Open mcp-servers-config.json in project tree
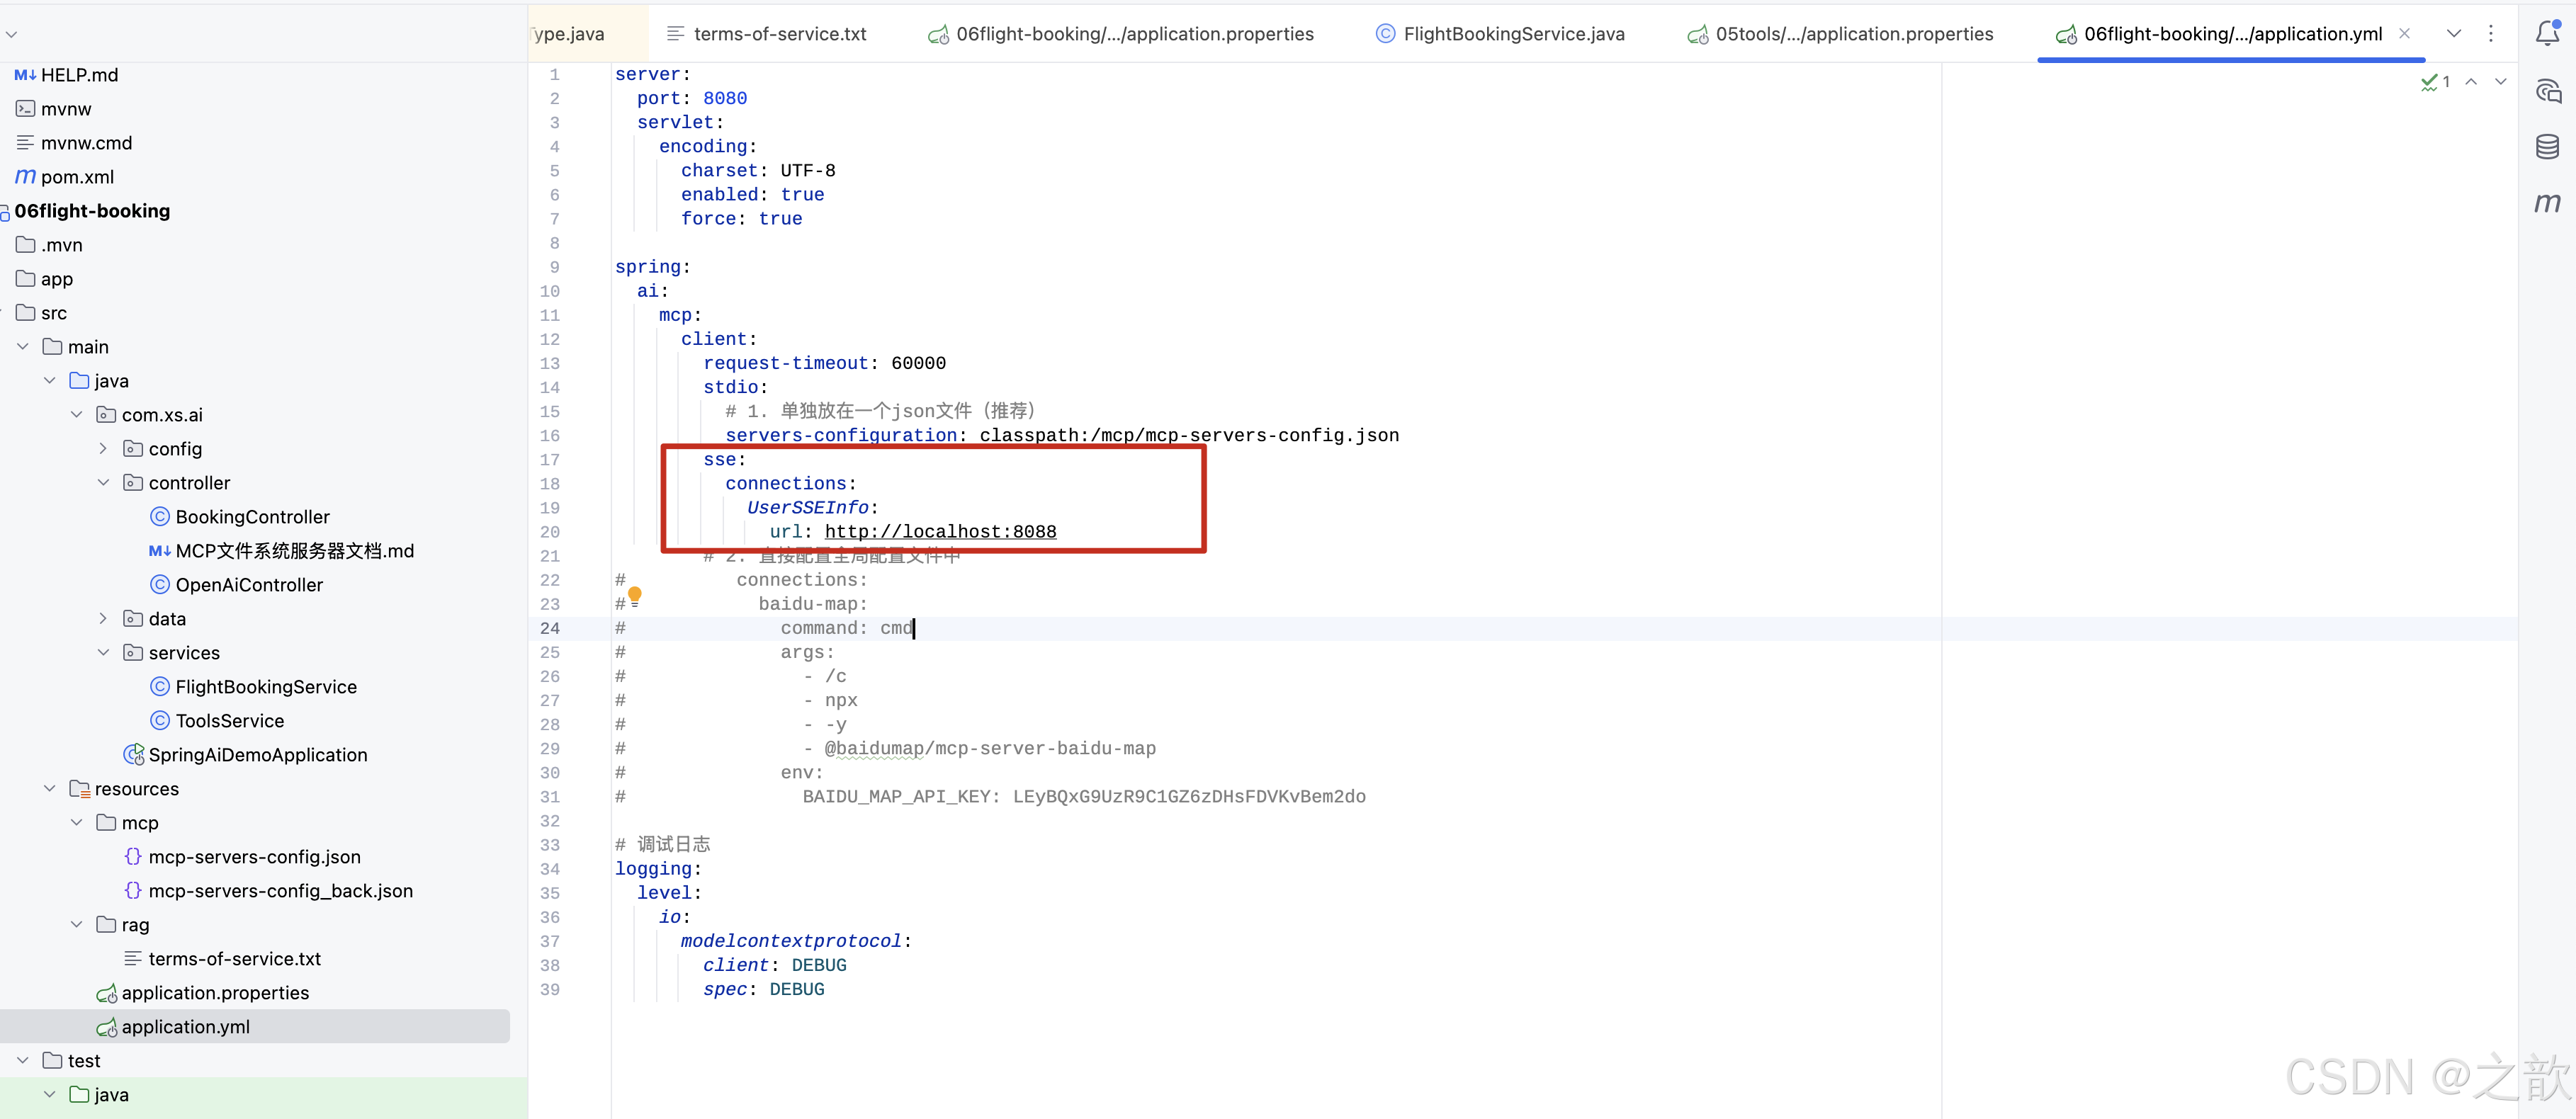 click(x=254, y=857)
